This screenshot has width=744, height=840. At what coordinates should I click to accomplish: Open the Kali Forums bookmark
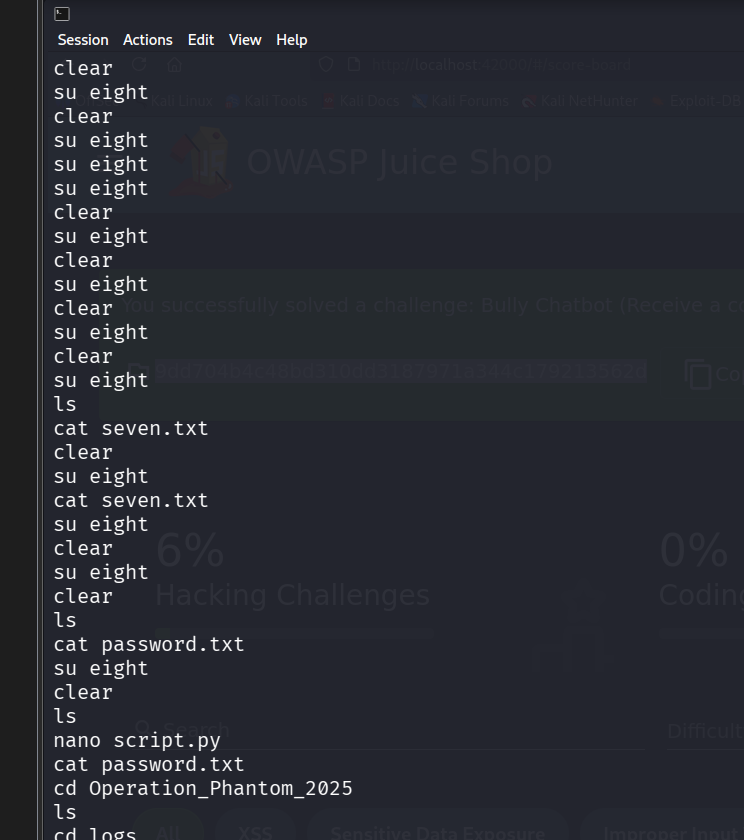point(461,101)
